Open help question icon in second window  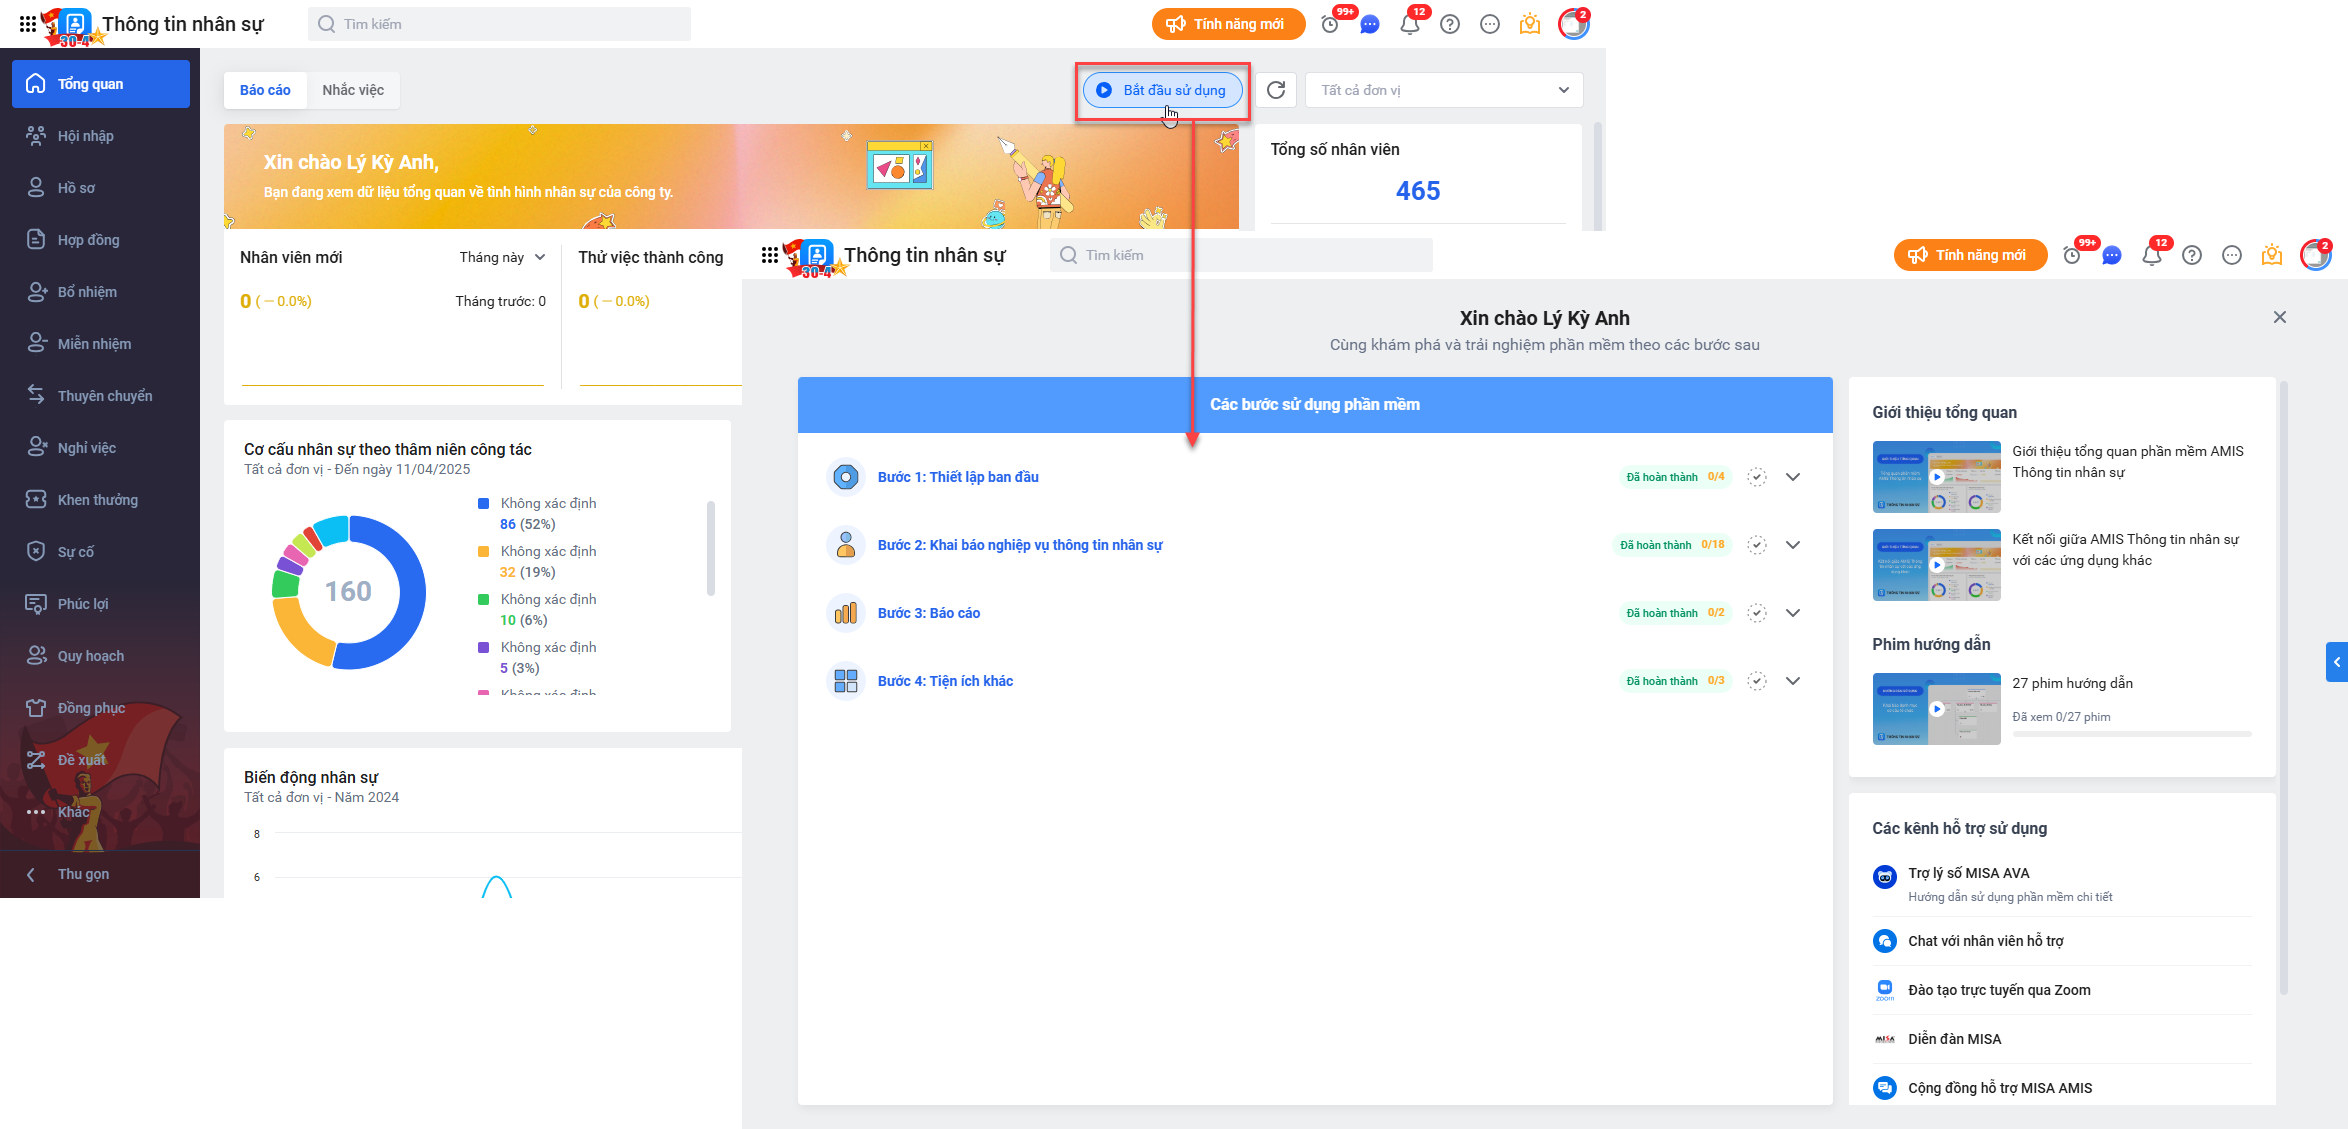[2192, 255]
